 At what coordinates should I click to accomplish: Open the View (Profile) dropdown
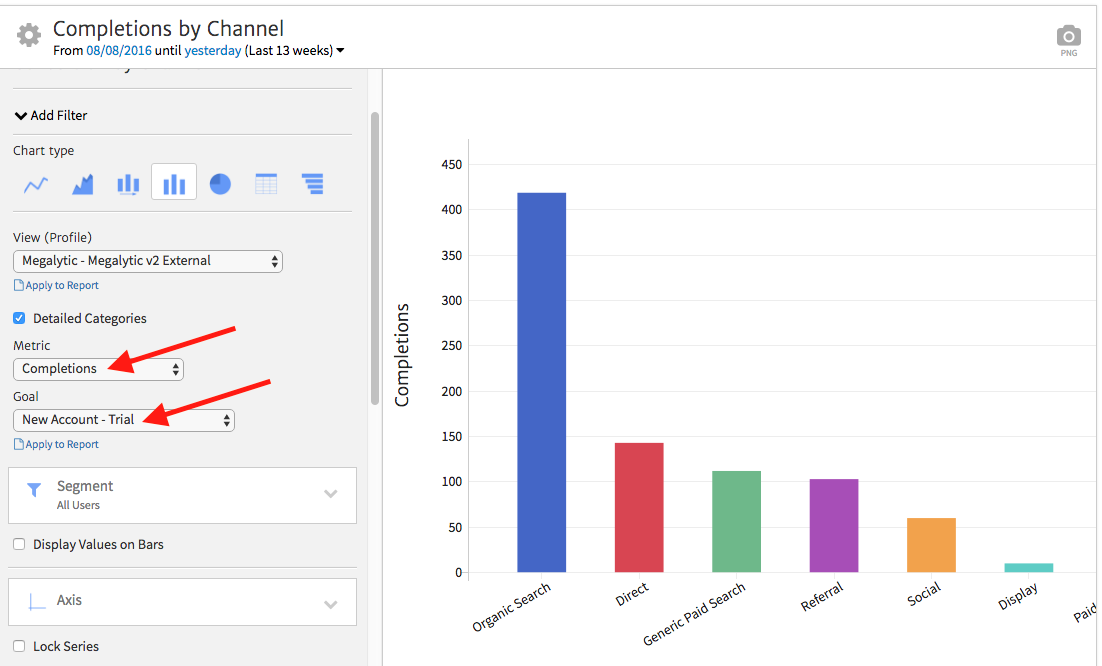coord(148,261)
